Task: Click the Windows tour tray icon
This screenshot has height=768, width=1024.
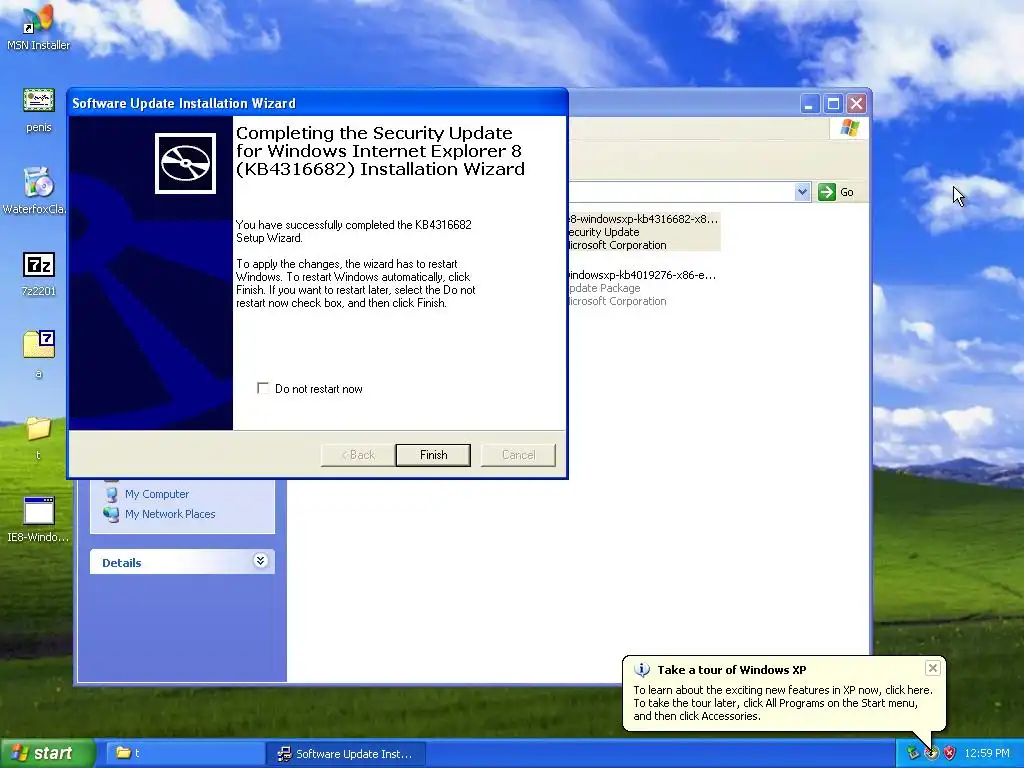Action: point(931,753)
